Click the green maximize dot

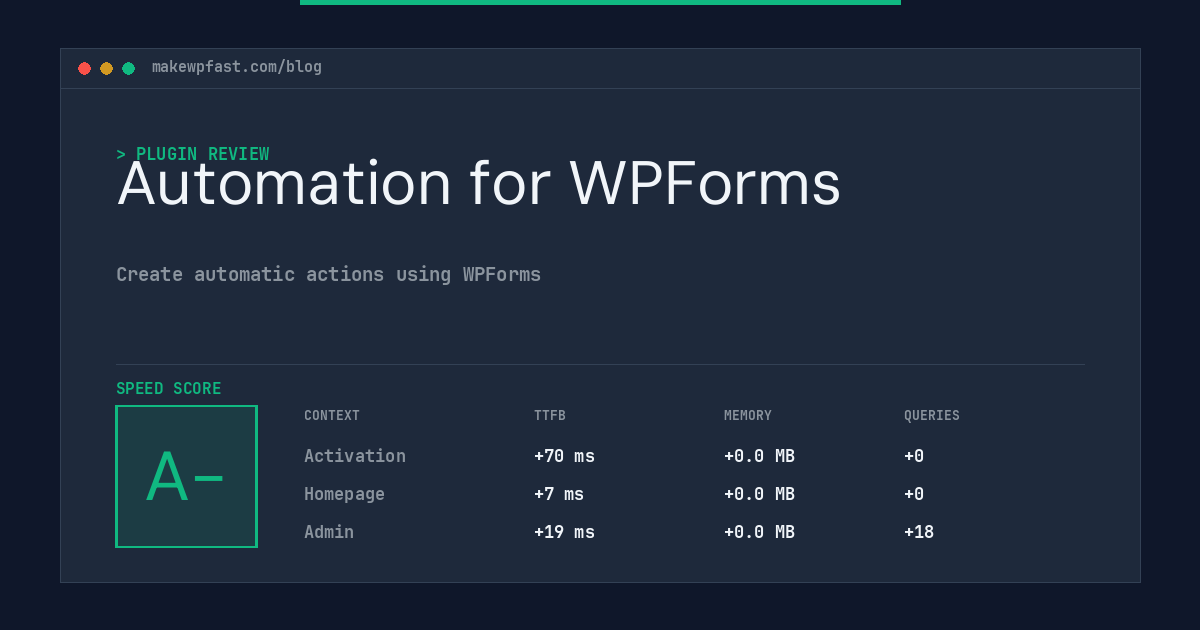(128, 68)
